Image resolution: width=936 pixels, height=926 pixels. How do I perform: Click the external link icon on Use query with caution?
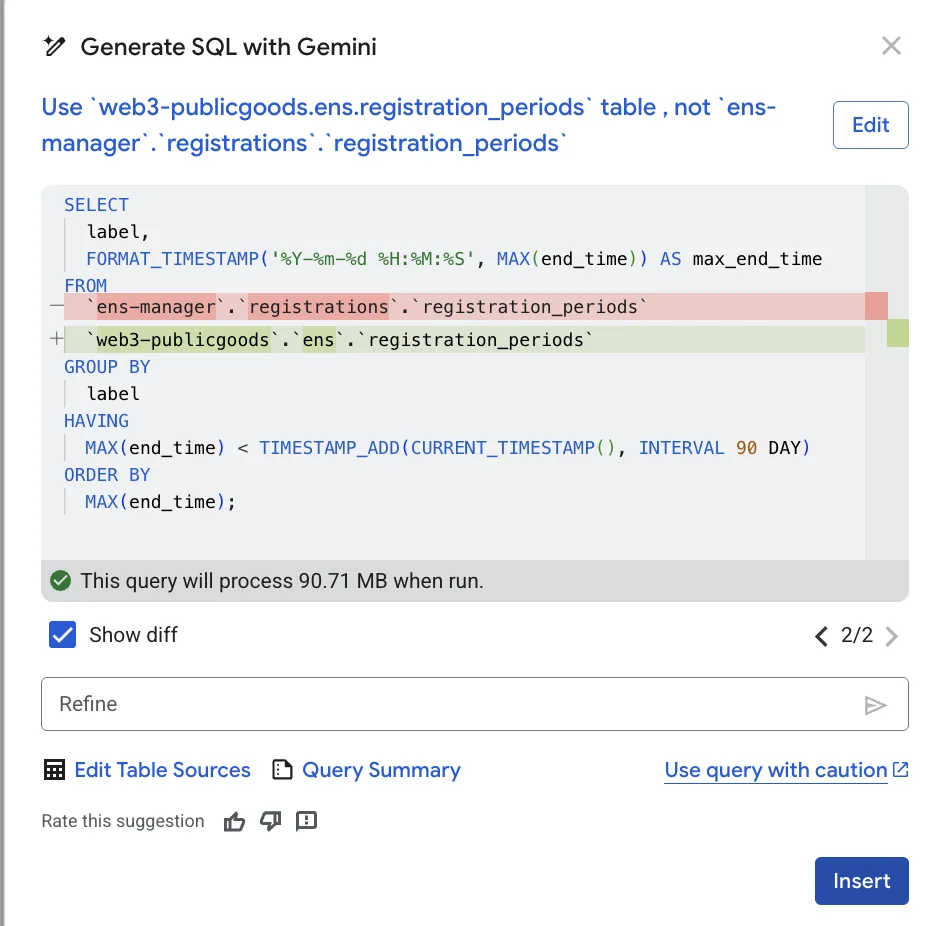click(x=901, y=769)
